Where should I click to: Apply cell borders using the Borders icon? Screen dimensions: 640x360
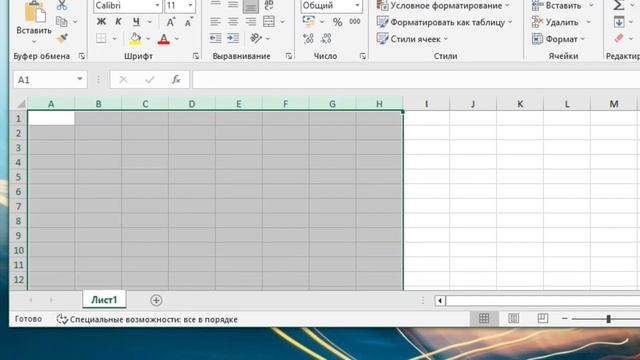coord(101,39)
